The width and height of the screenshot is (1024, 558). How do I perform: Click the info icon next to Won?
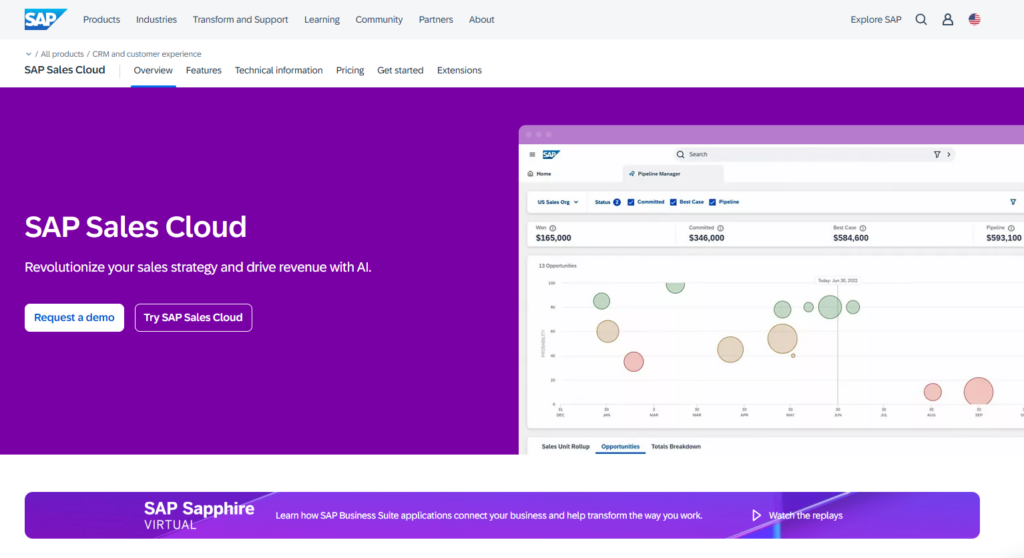(x=553, y=228)
